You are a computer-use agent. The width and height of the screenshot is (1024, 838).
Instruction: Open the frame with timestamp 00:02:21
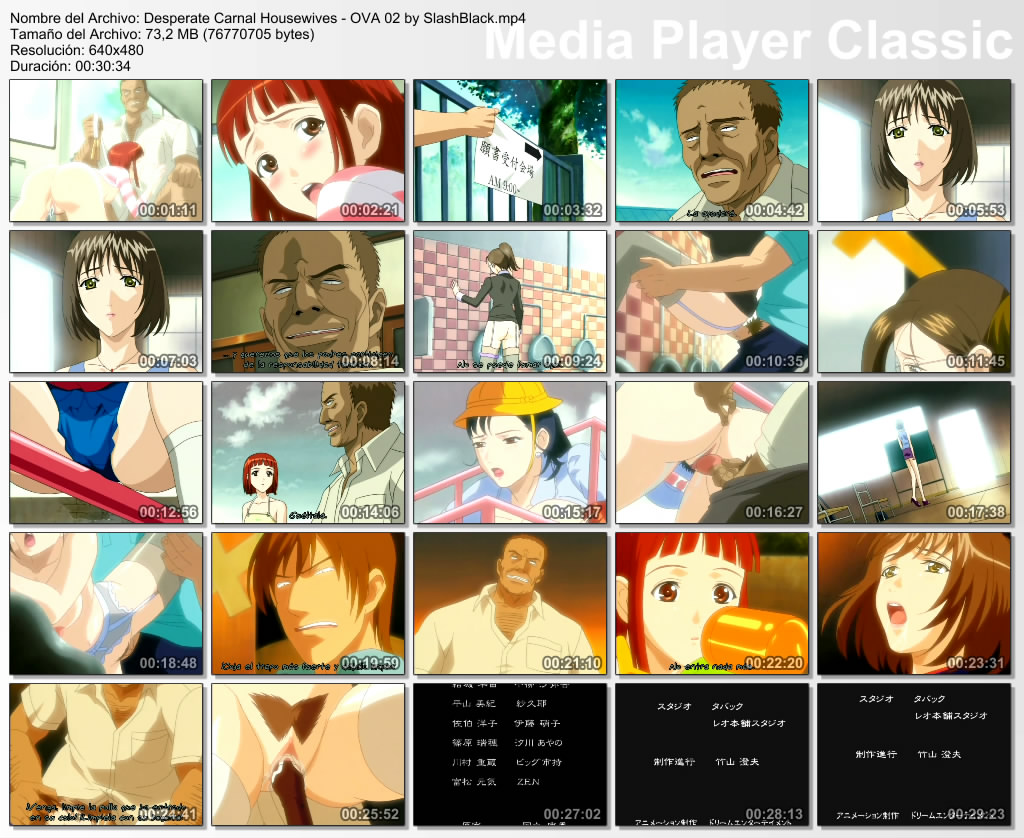click(x=308, y=151)
